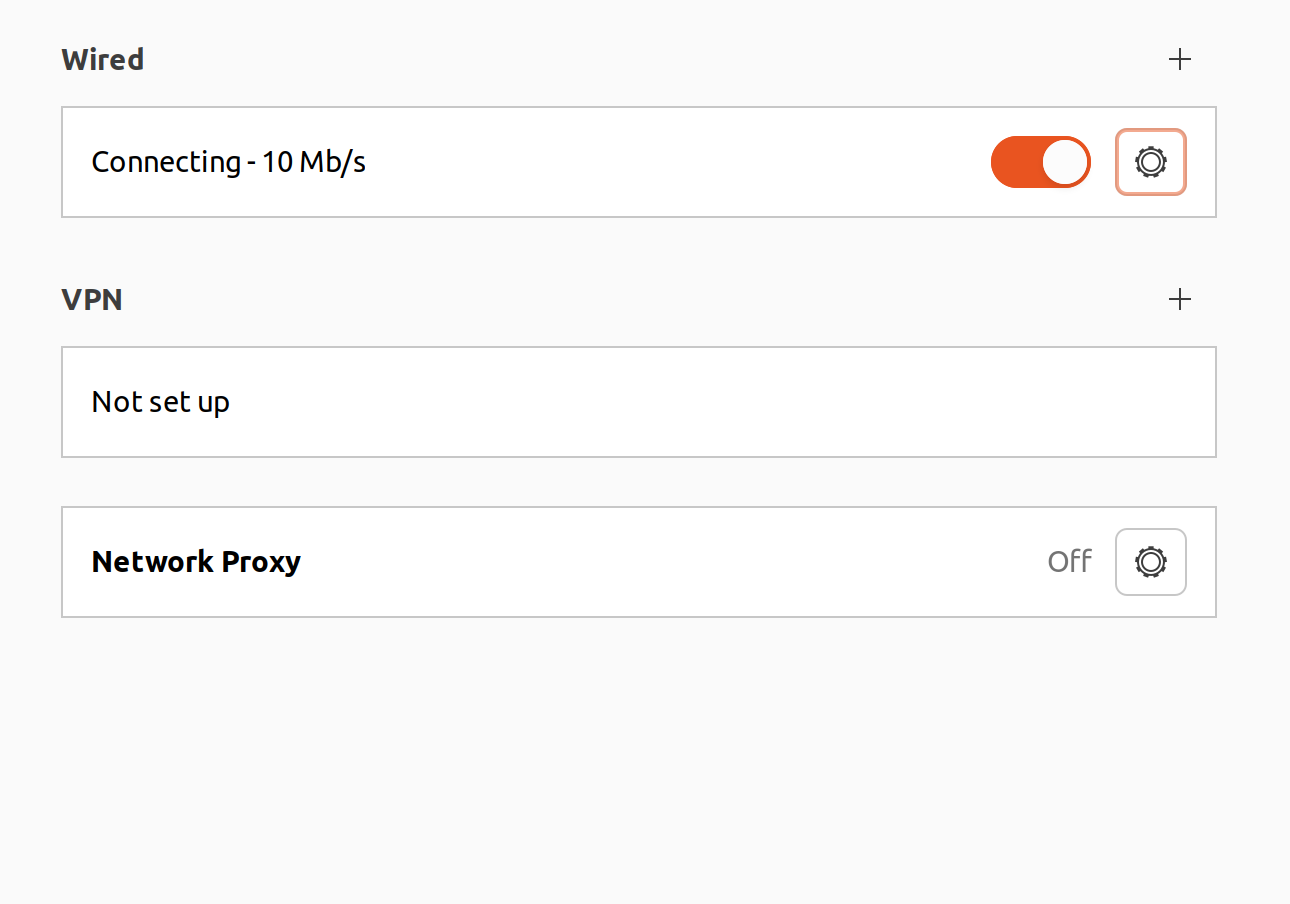
Task: Click the word "Network" in bottom row
Action: (x=152, y=562)
